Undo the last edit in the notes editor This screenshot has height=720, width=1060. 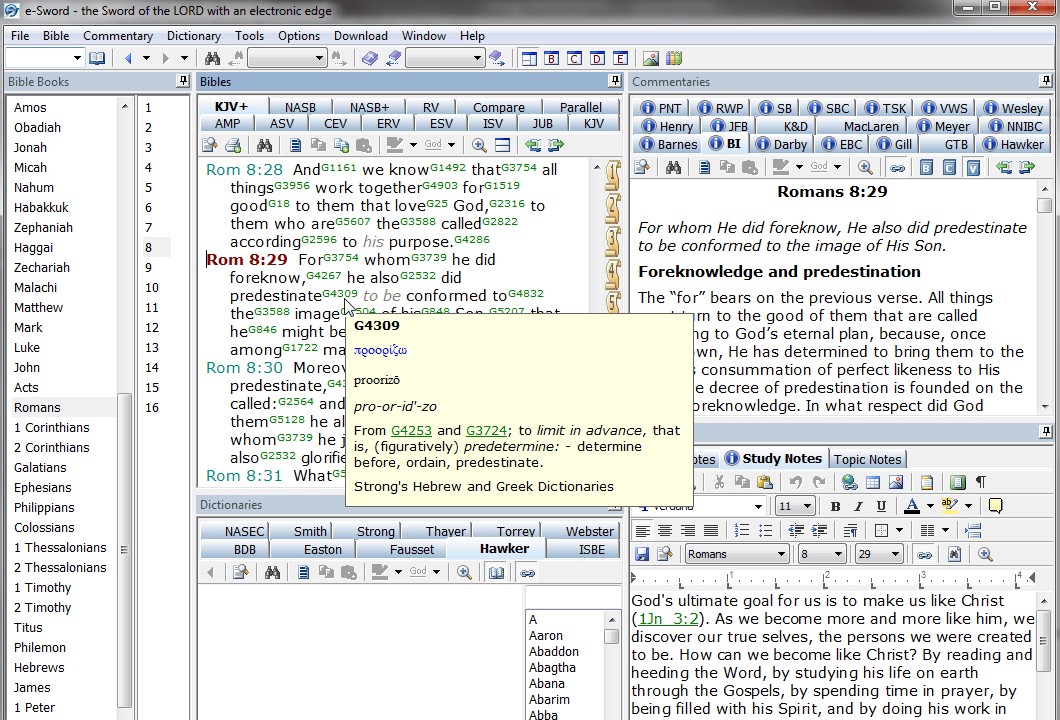tap(796, 482)
